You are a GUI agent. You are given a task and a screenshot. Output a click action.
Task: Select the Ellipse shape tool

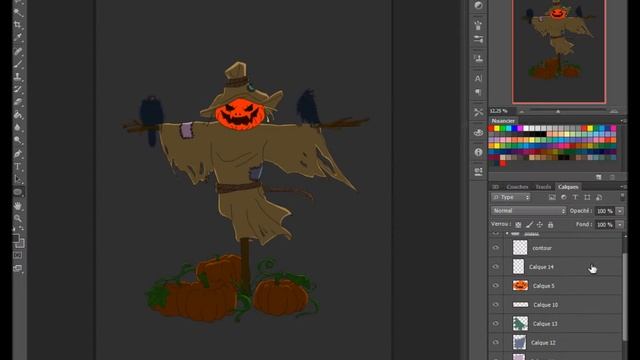pos(18,192)
